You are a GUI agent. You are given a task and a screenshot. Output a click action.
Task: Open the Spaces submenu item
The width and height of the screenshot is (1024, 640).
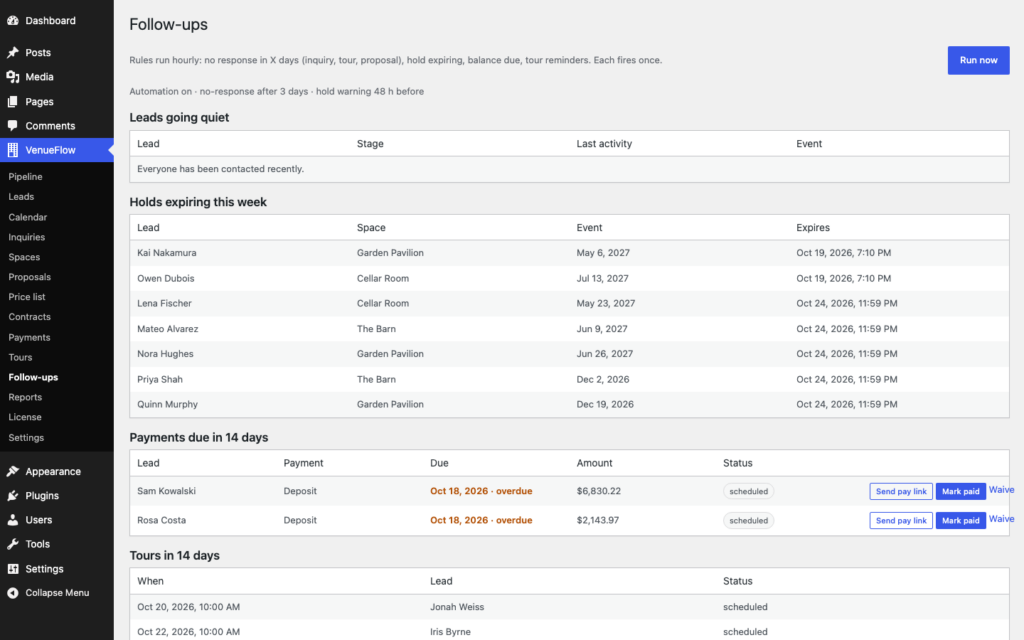[x=24, y=257]
